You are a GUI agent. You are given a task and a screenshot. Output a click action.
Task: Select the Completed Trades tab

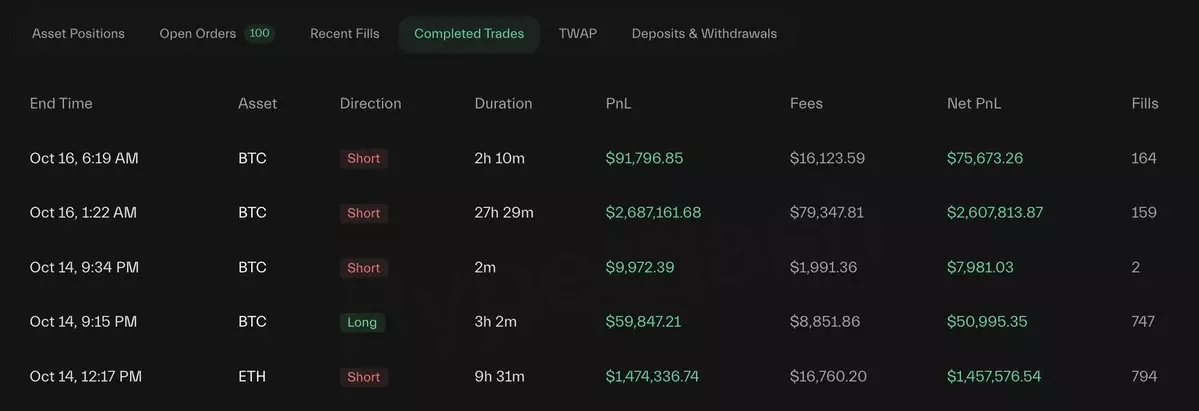[469, 34]
